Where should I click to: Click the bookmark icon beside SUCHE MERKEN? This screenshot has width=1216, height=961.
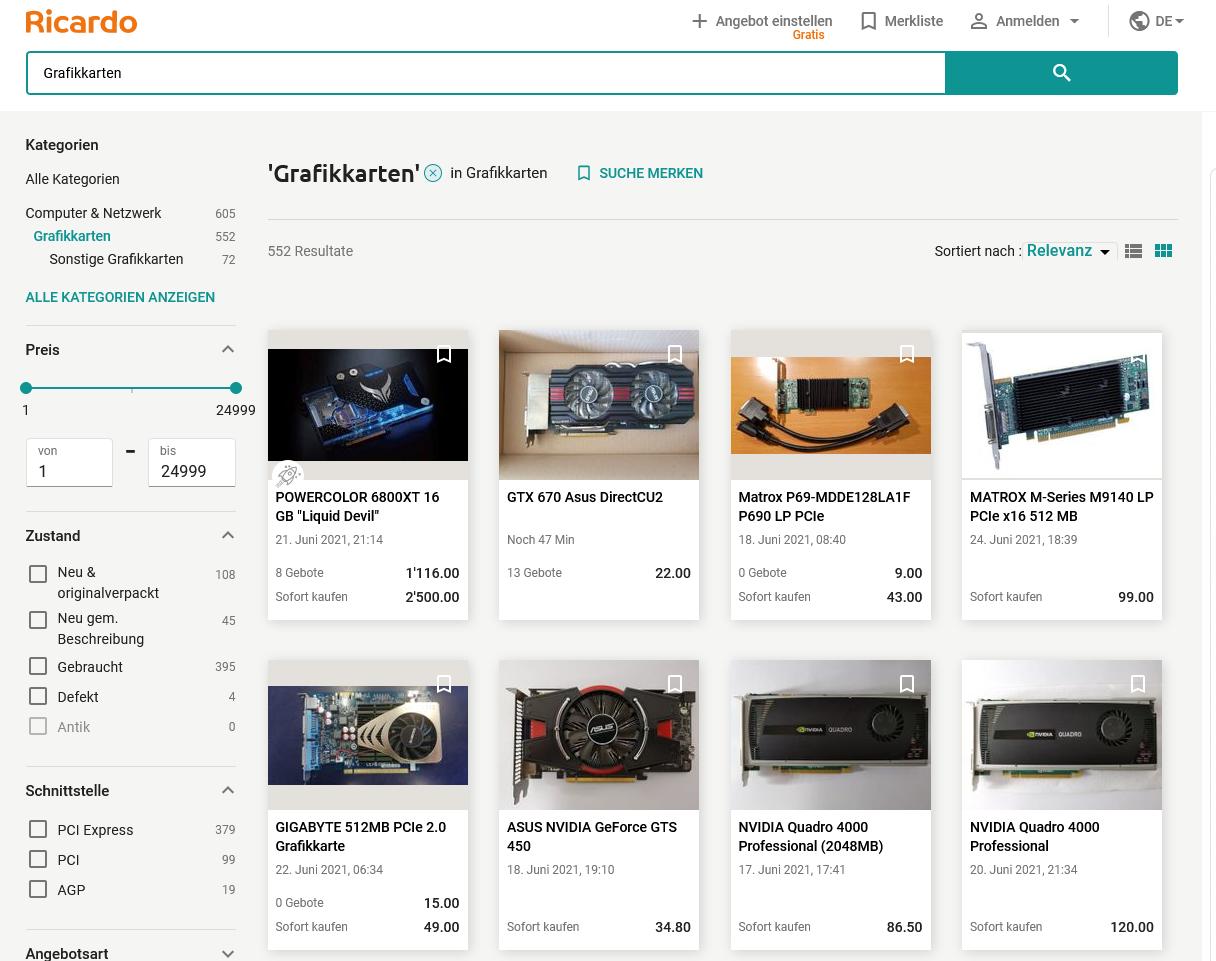click(x=584, y=173)
